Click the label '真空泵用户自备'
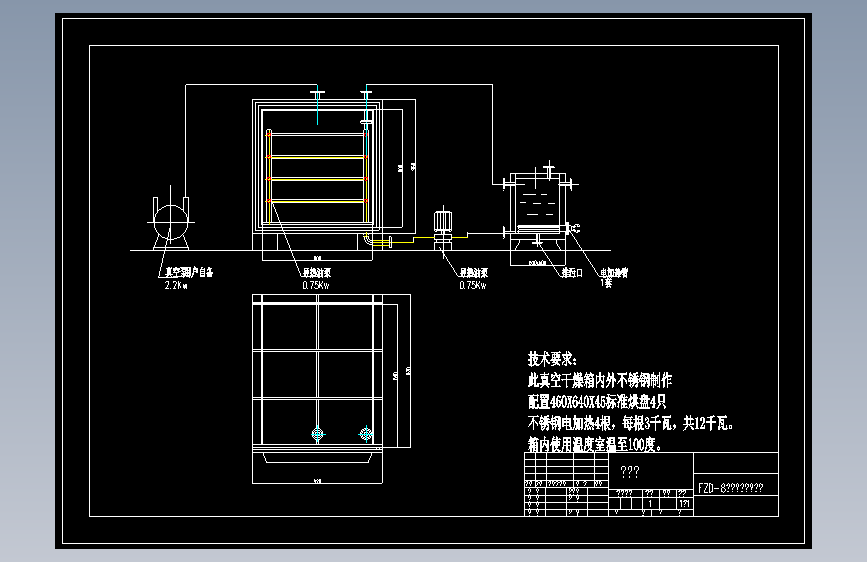867x562 pixels. 189,272
